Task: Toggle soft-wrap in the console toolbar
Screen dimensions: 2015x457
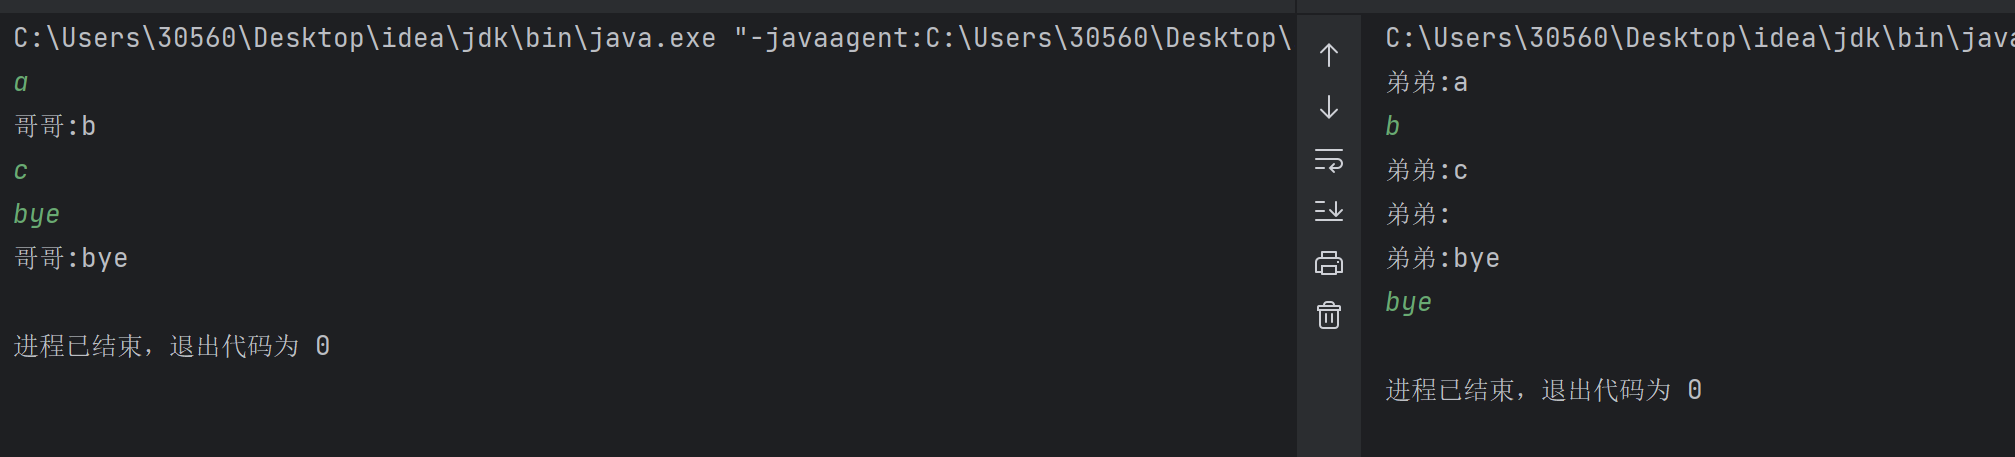Action: pos(1328,160)
